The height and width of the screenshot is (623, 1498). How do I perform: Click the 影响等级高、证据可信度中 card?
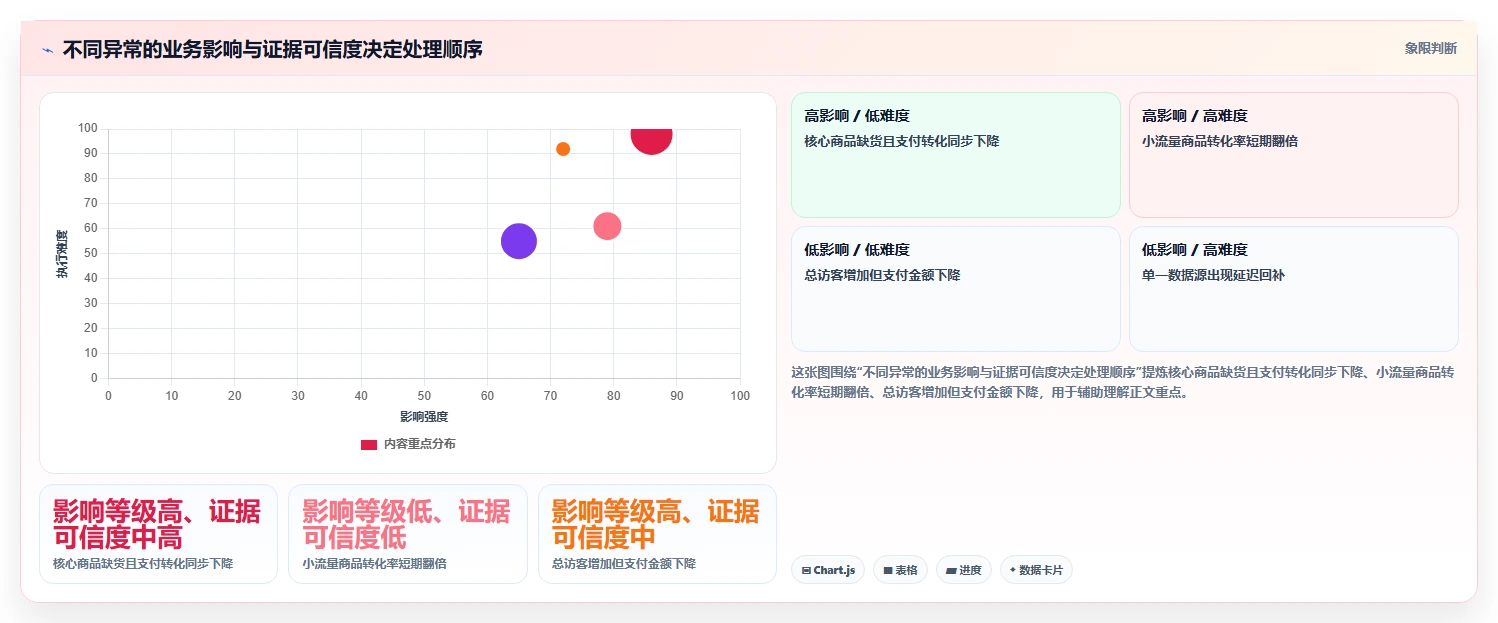(657, 534)
